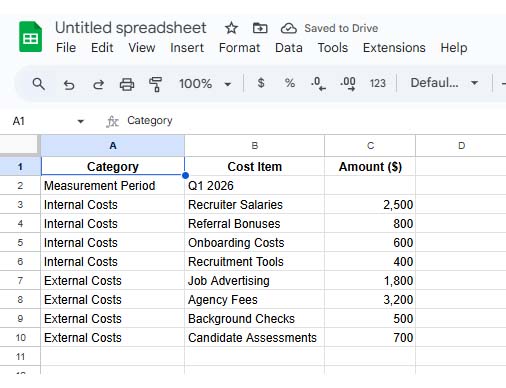506x388 pixels.
Task: Click the Cost Item header cell
Action: click(254, 166)
